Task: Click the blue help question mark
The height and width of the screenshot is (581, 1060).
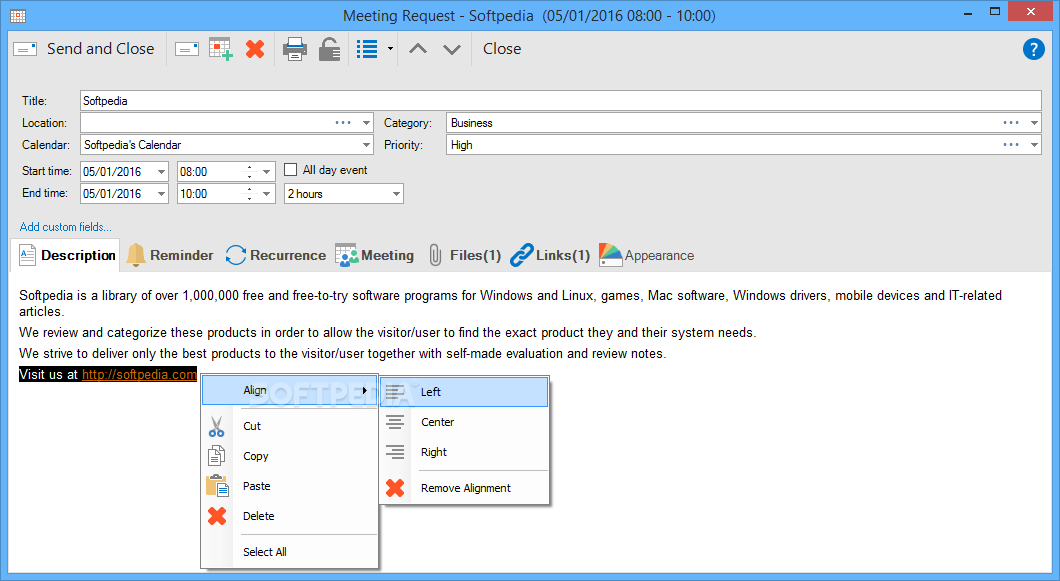Action: (x=1034, y=49)
